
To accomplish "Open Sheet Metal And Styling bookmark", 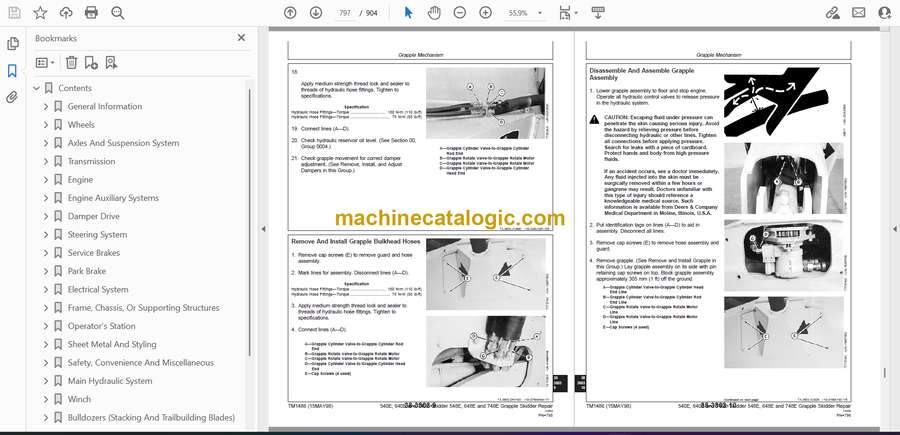I will coord(112,344).
